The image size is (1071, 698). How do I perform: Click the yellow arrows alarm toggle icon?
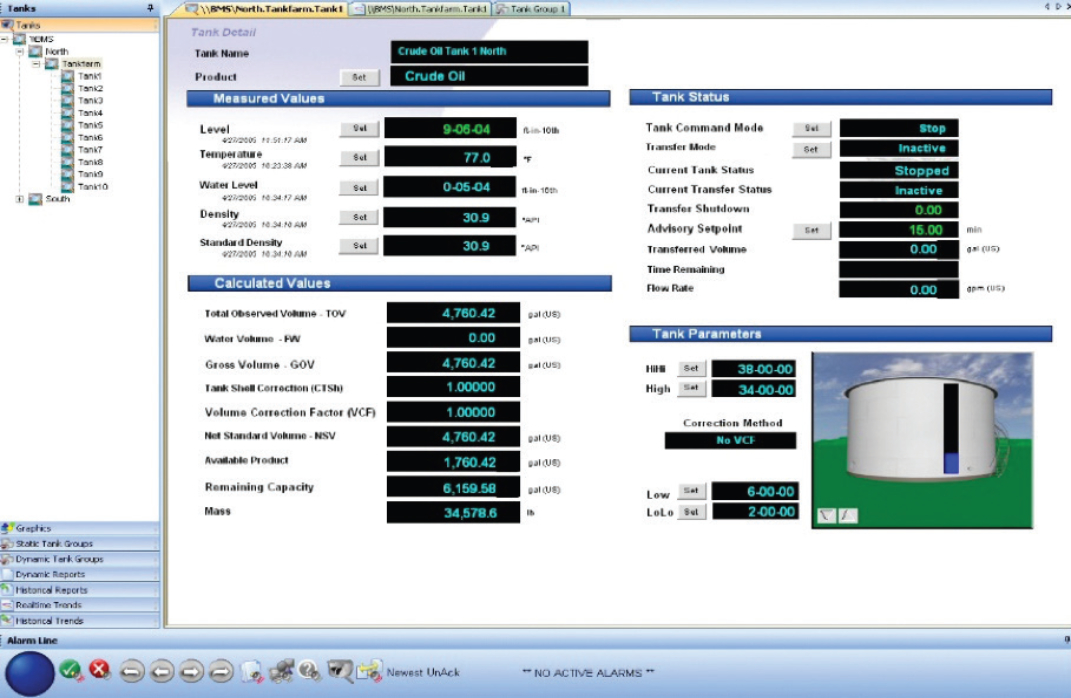(370, 671)
